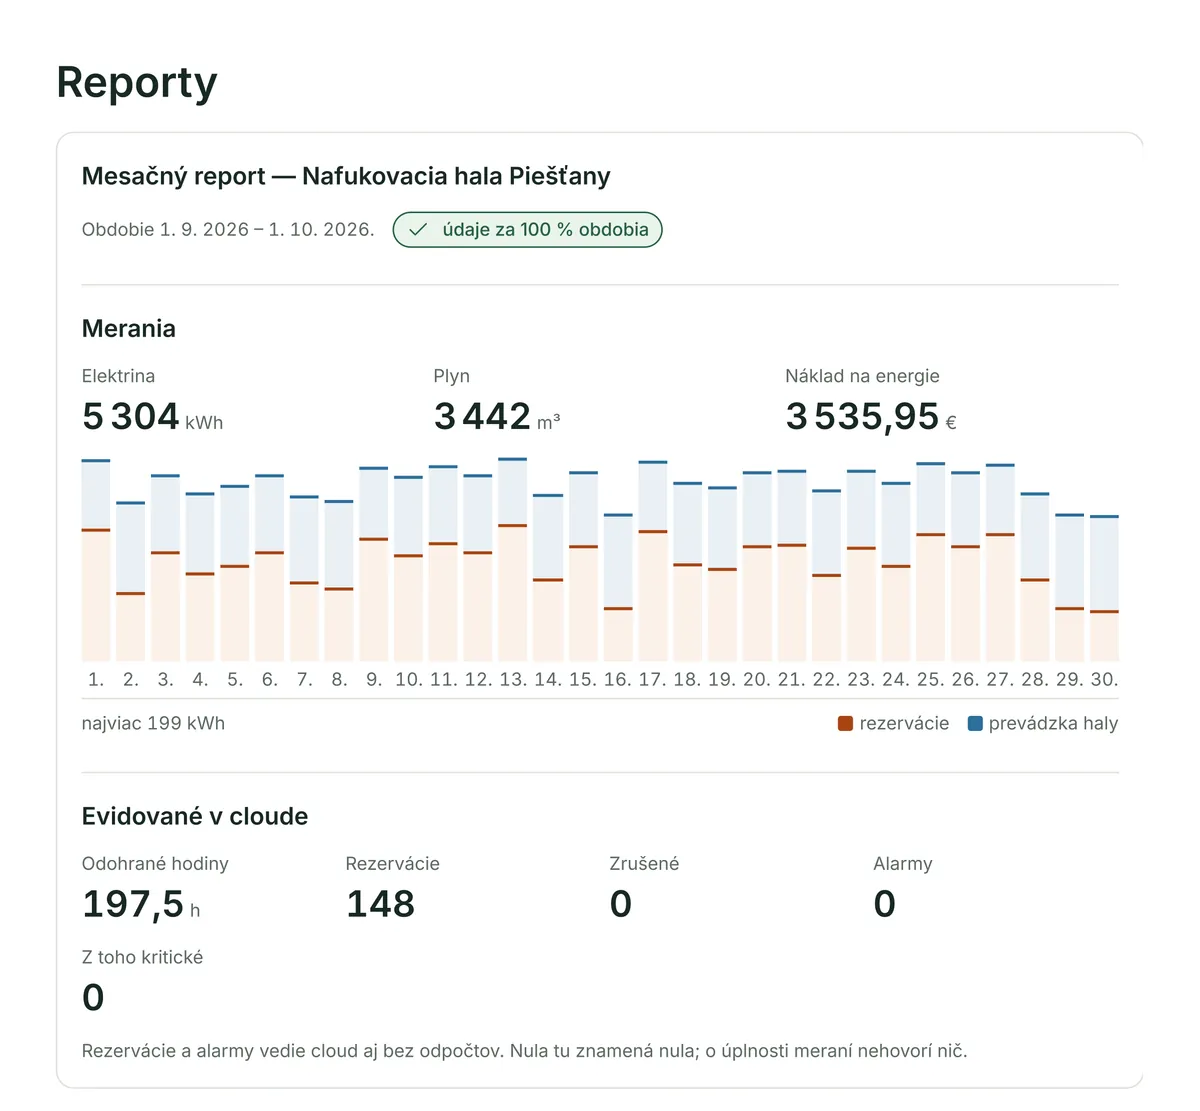
Task: Click the 'Reporty' page heading
Action: click(137, 82)
